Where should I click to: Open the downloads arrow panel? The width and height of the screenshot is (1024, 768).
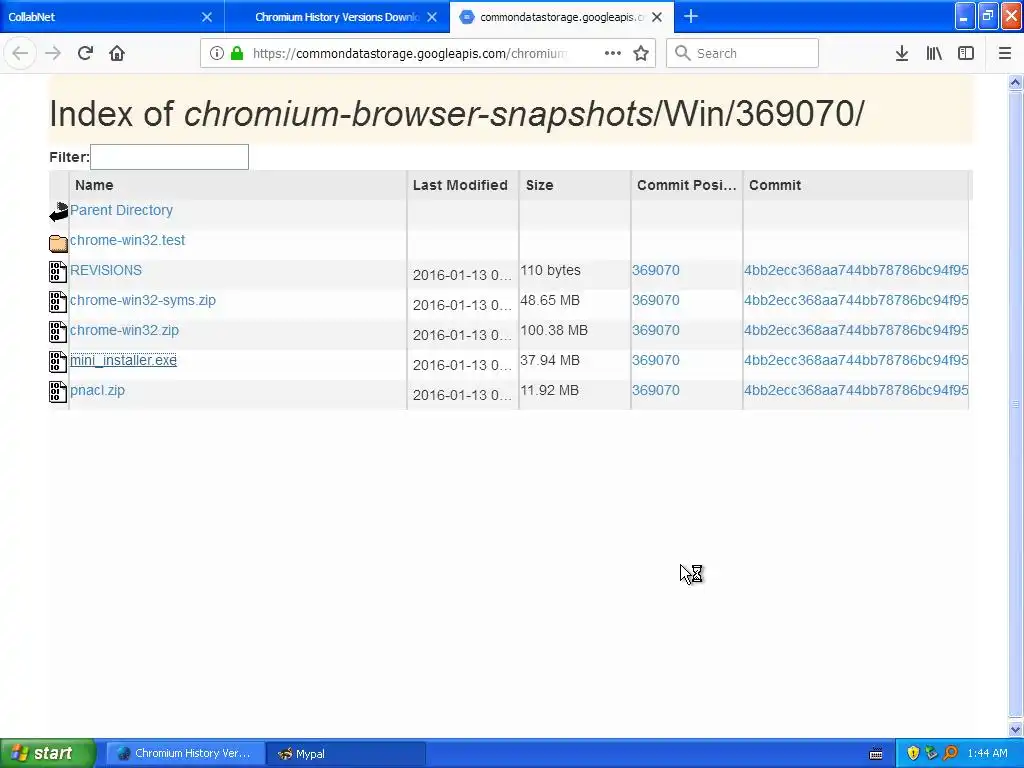[902, 53]
